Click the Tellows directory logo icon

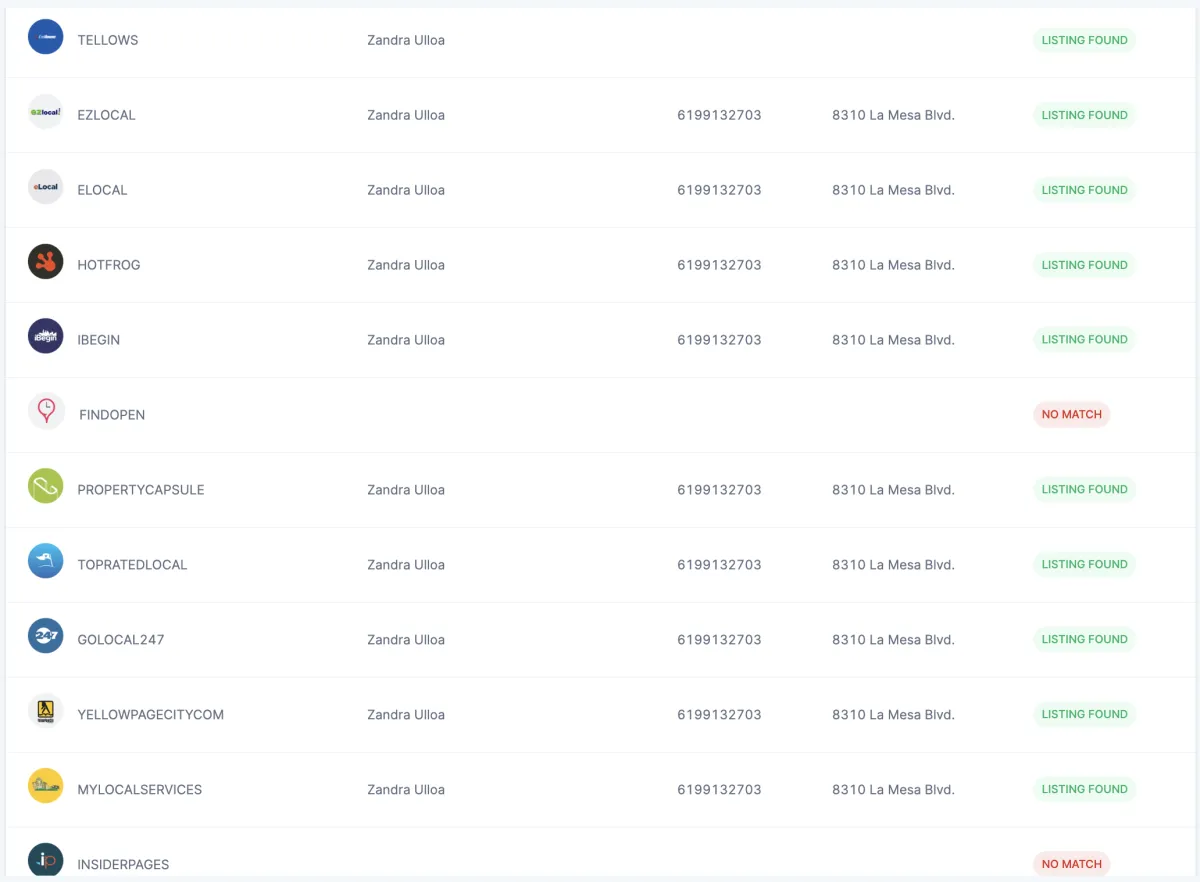(x=45, y=37)
